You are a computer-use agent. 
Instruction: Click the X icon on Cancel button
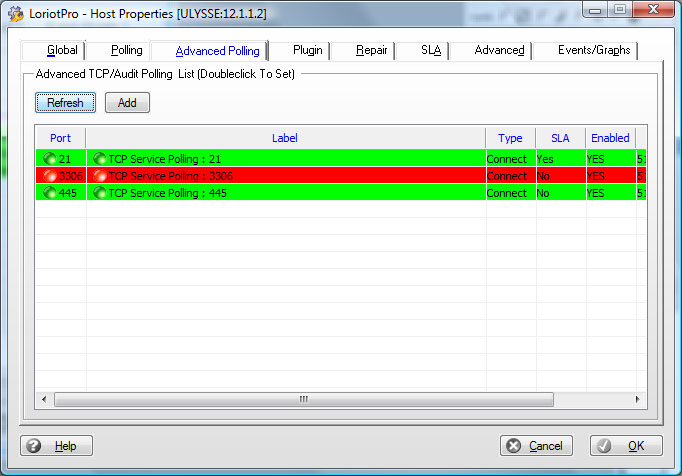(514, 446)
